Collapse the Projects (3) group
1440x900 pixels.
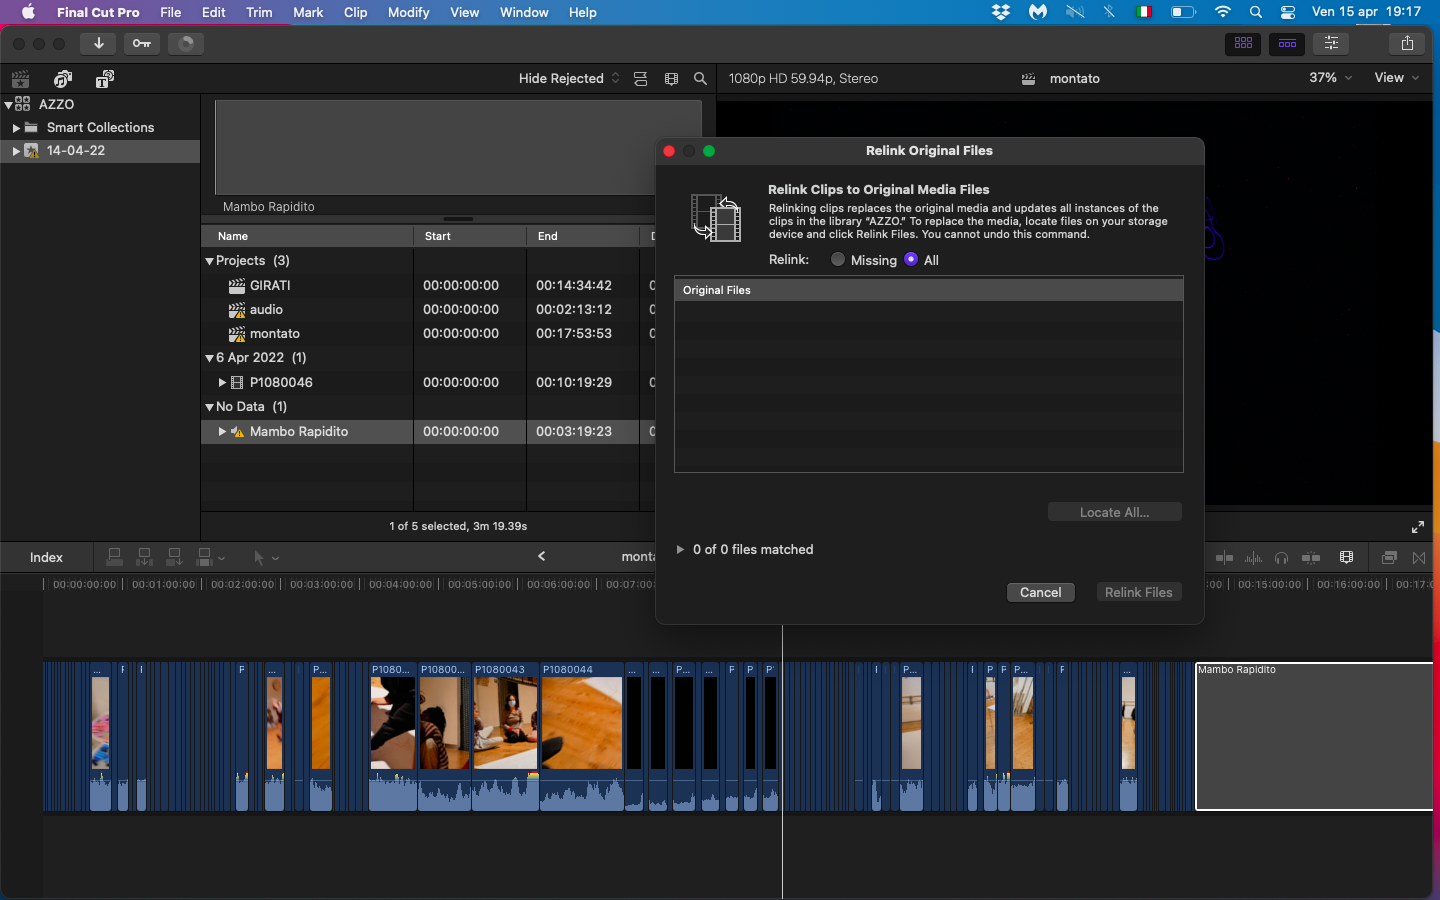[x=210, y=261]
